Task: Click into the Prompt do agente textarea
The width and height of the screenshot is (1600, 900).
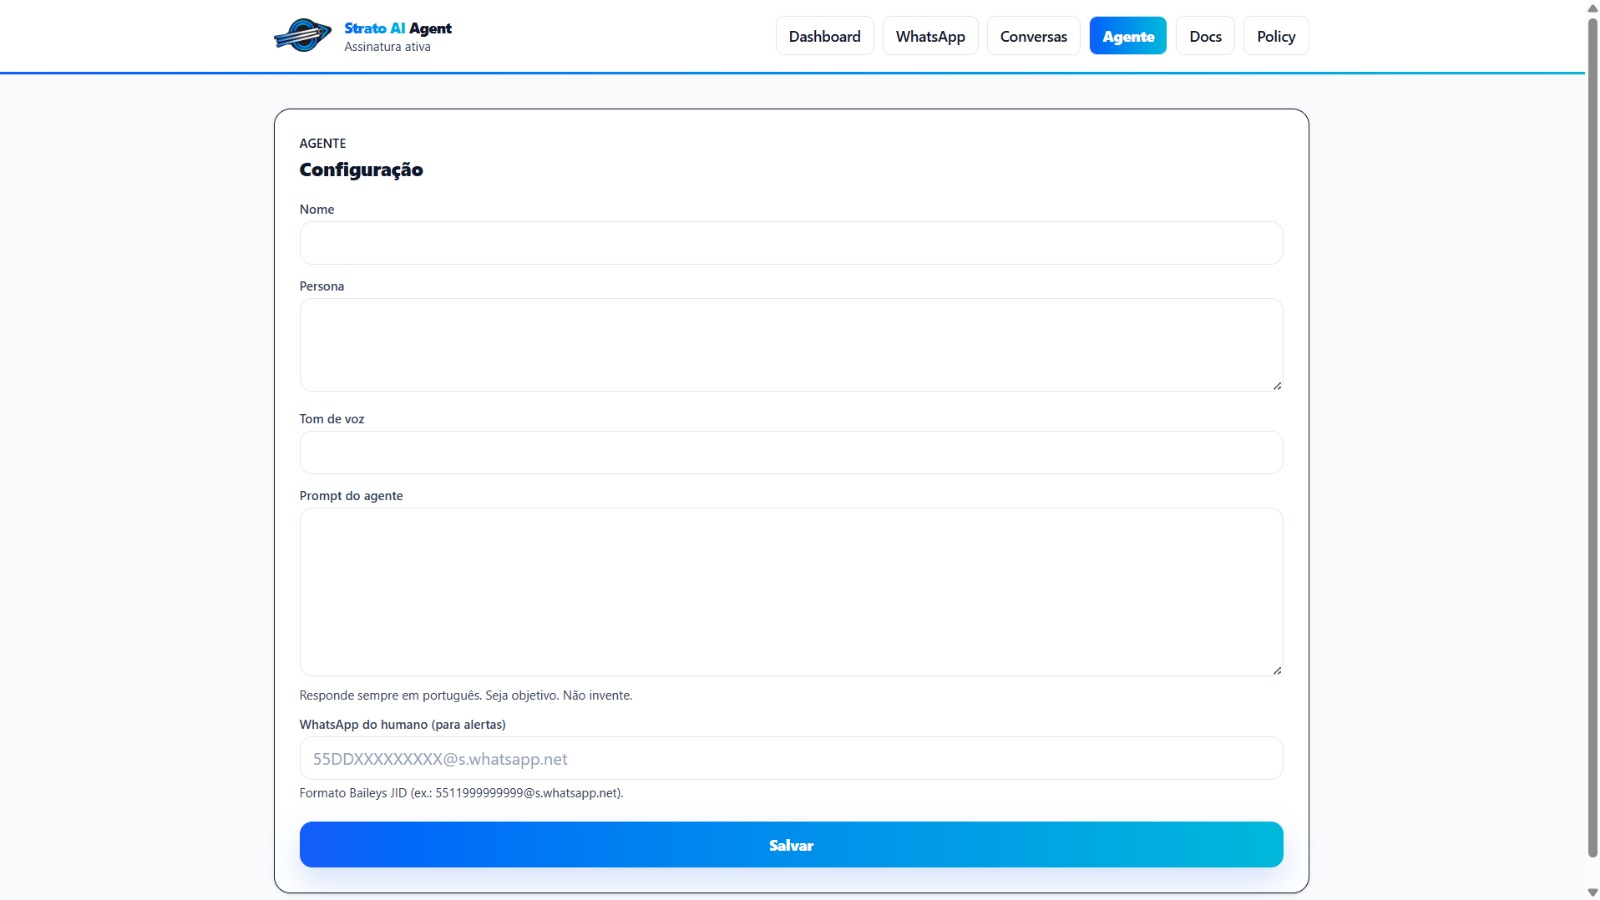Action: click(x=790, y=591)
